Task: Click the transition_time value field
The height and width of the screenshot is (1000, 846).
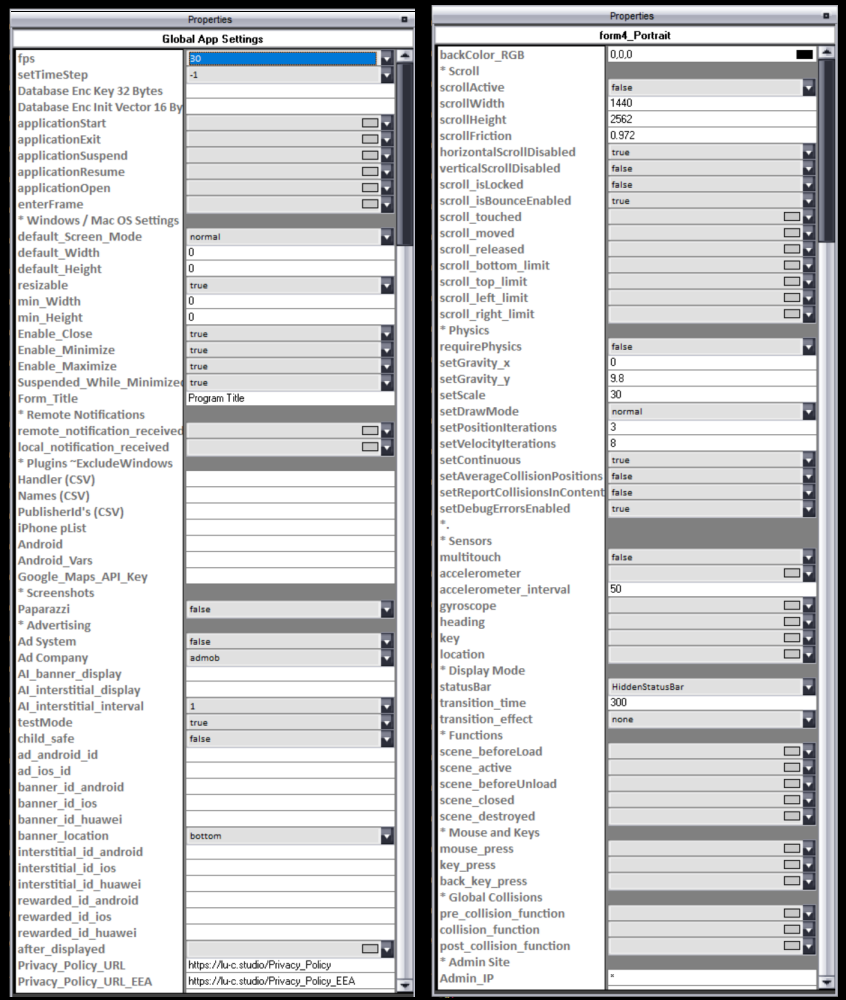Action: click(712, 703)
